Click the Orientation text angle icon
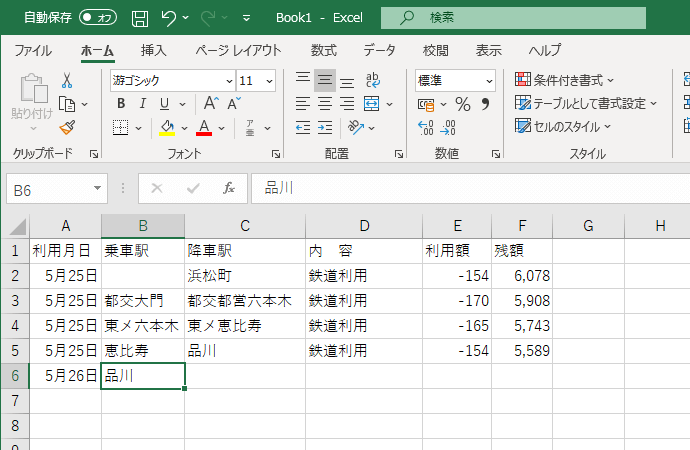Image resolution: width=690 pixels, height=450 pixels. pos(356,128)
